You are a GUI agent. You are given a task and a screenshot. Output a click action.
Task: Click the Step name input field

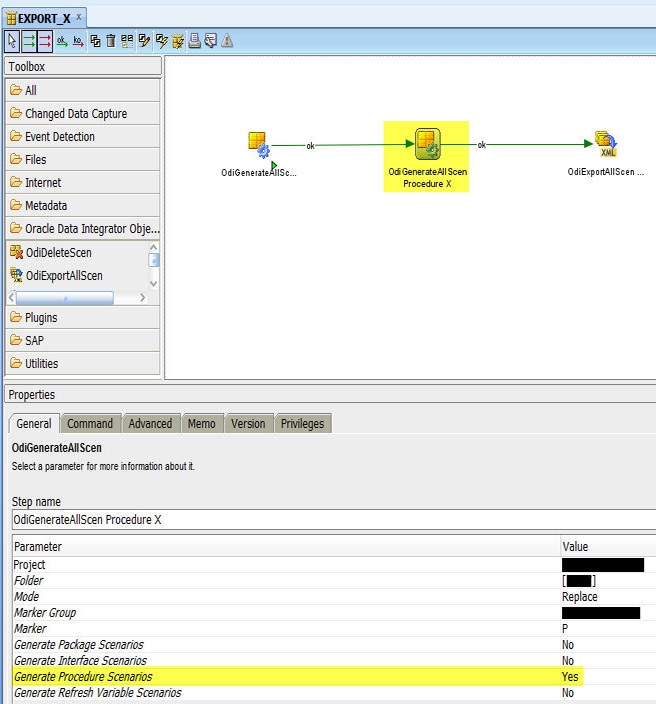point(330,520)
